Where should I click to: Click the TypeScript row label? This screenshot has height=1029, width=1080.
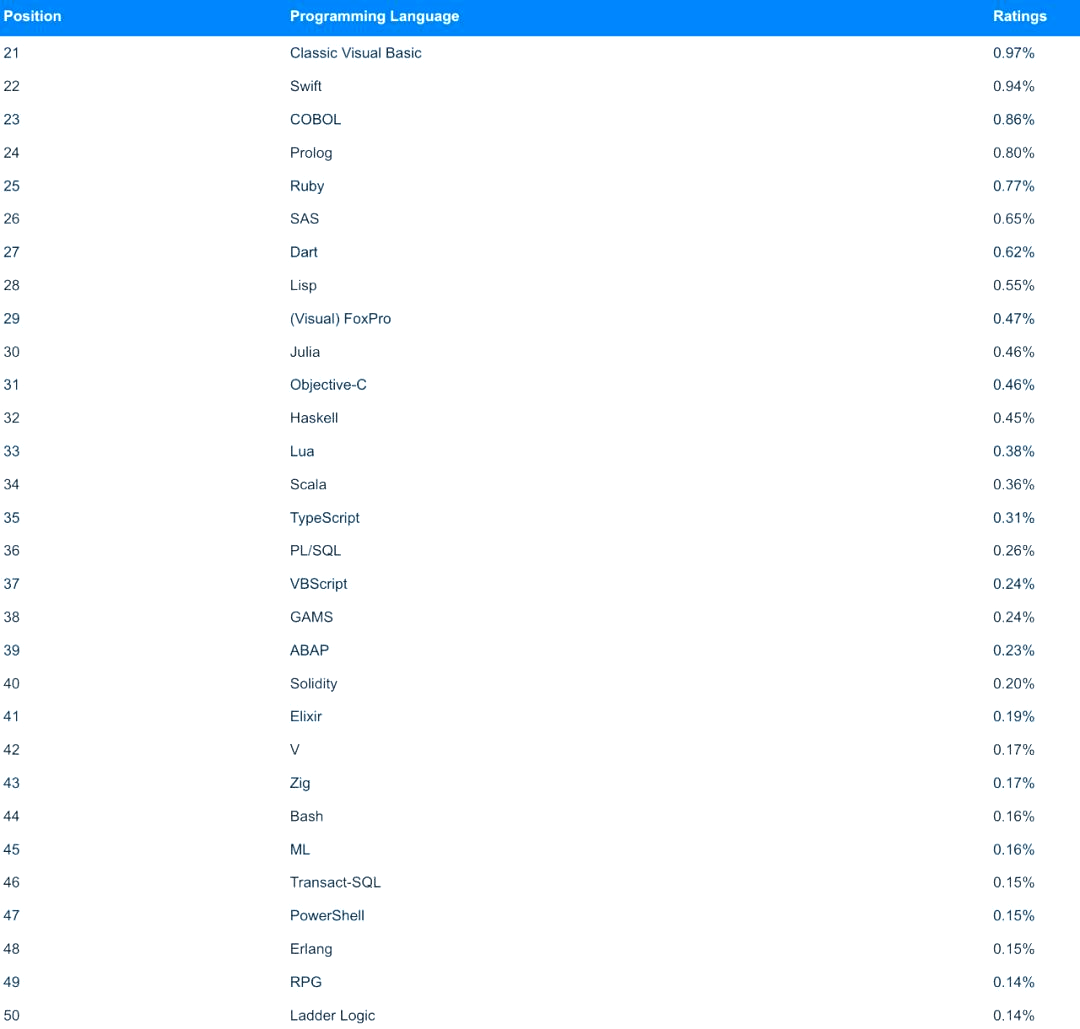[324, 518]
